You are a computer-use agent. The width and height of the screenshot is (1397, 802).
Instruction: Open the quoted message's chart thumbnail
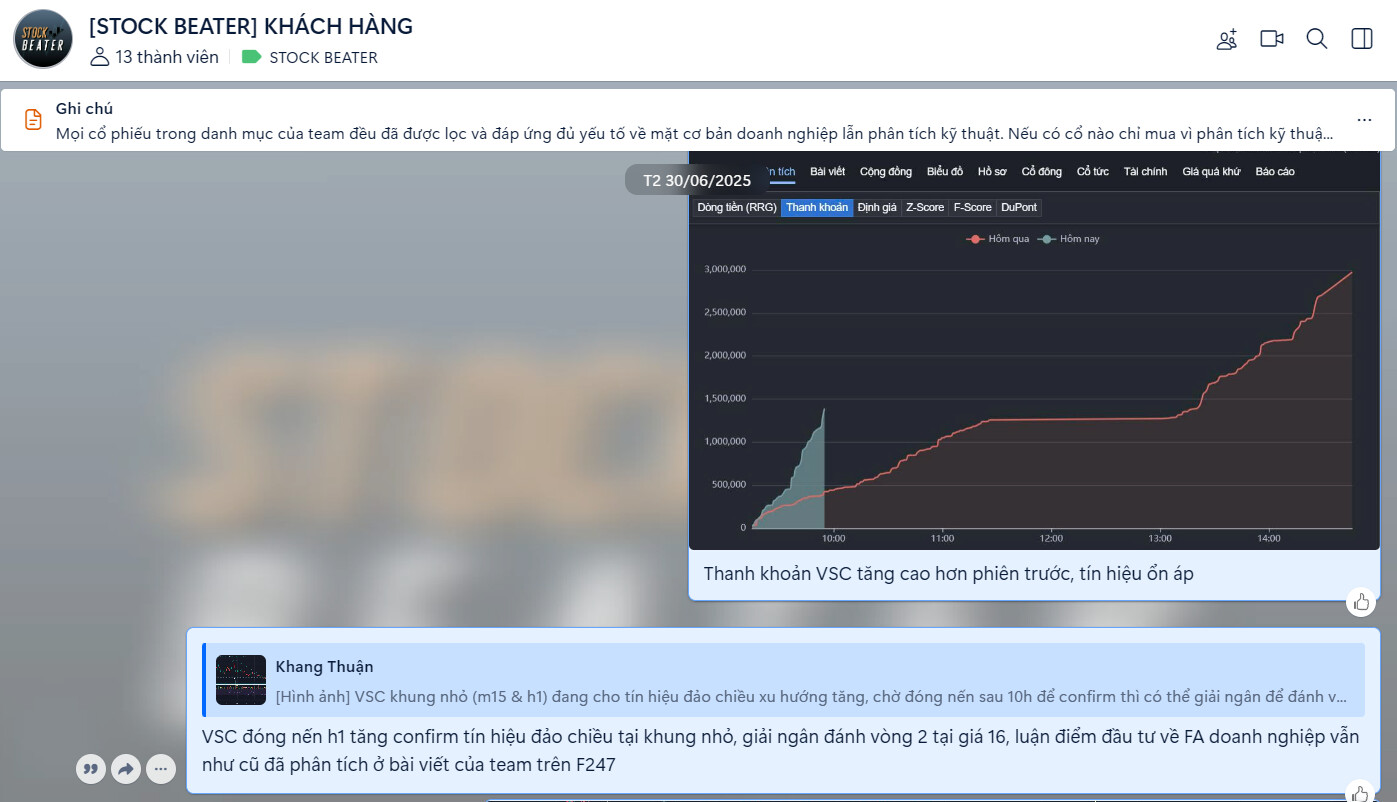pos(241,680)
